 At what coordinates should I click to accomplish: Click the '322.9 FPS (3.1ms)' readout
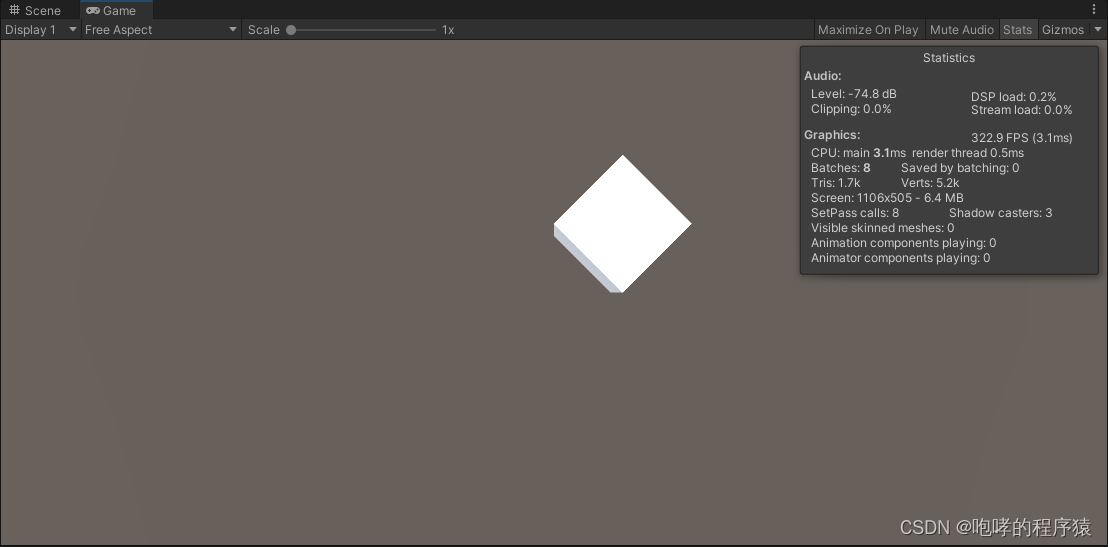tap(1021, 138)
